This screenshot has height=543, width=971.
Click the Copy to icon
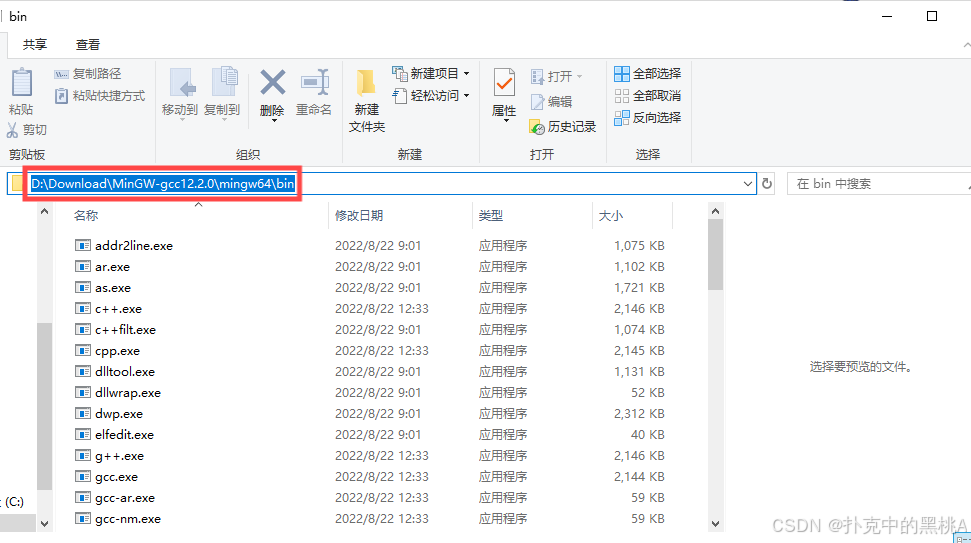(224, 83)
